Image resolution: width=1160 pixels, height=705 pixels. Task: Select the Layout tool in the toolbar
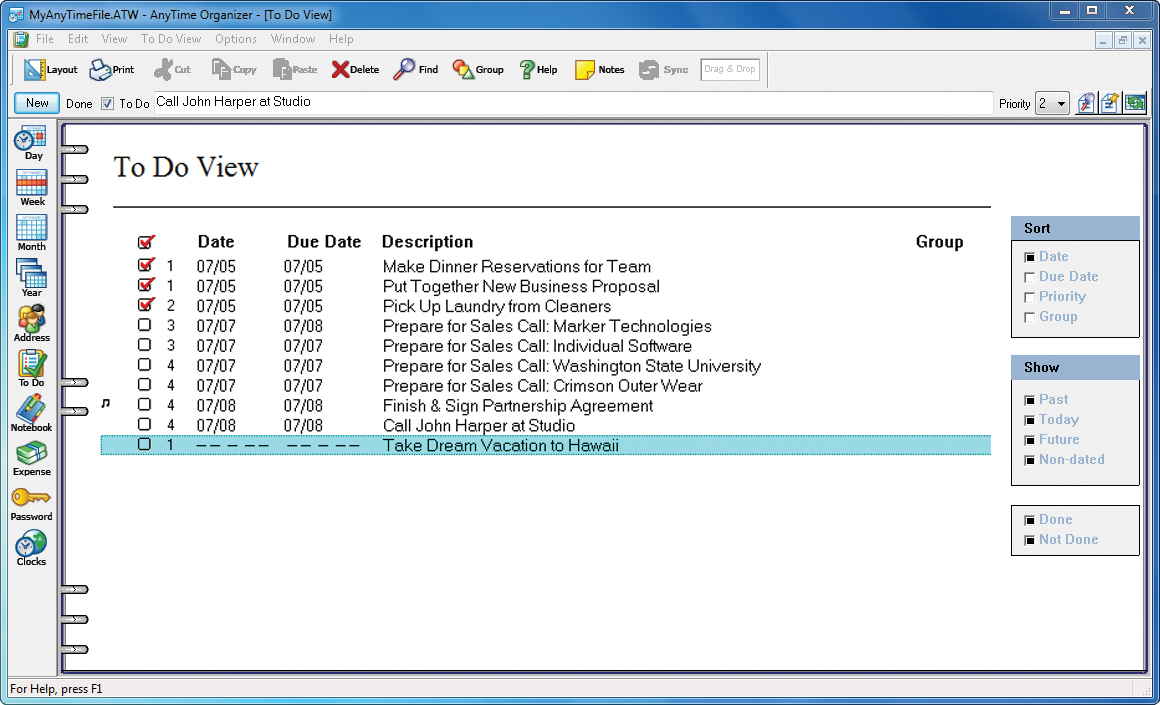(x=49, y=69)
